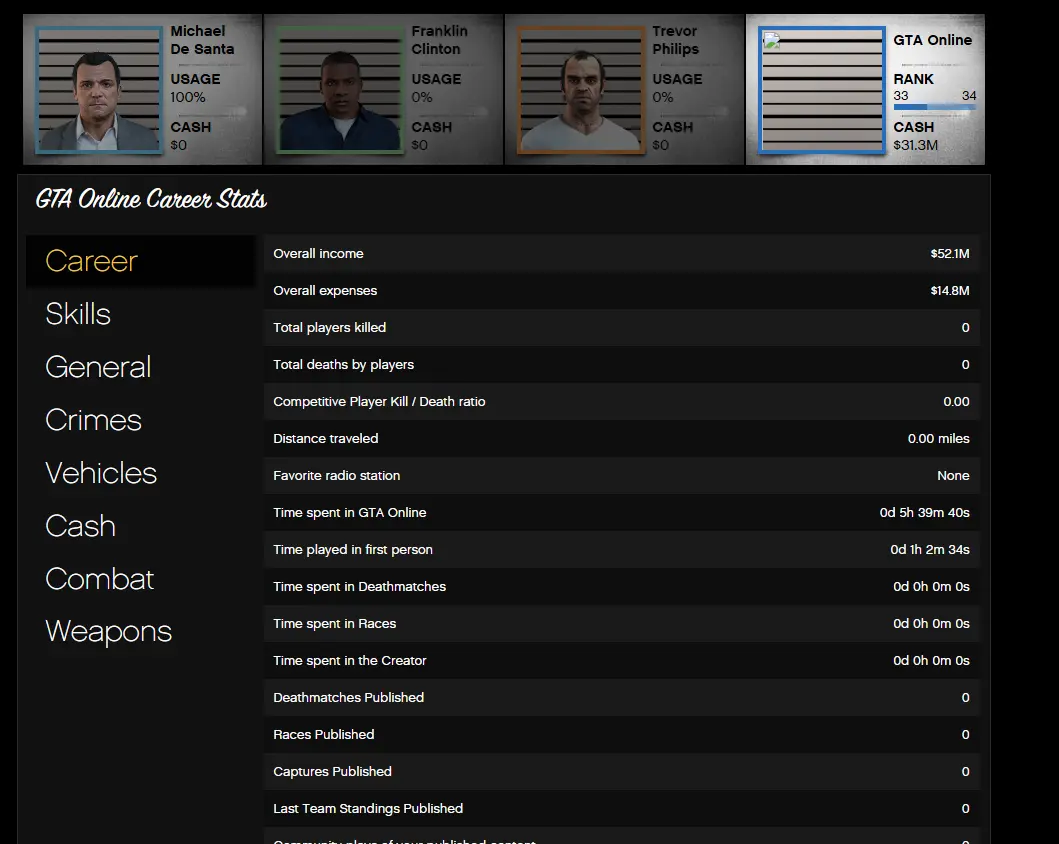This screenshot has width=1059, height=844.
Task: Select Time spent in GTA Online row
Action: tap(620, 513)
